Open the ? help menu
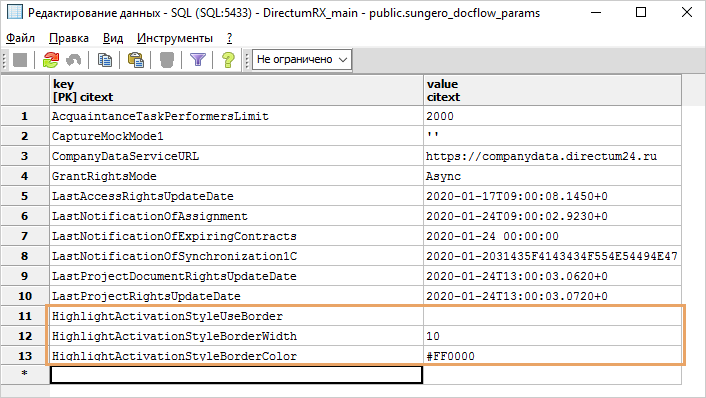The width and height of the screenshot is (706, 398). click(x=230, y=38)
